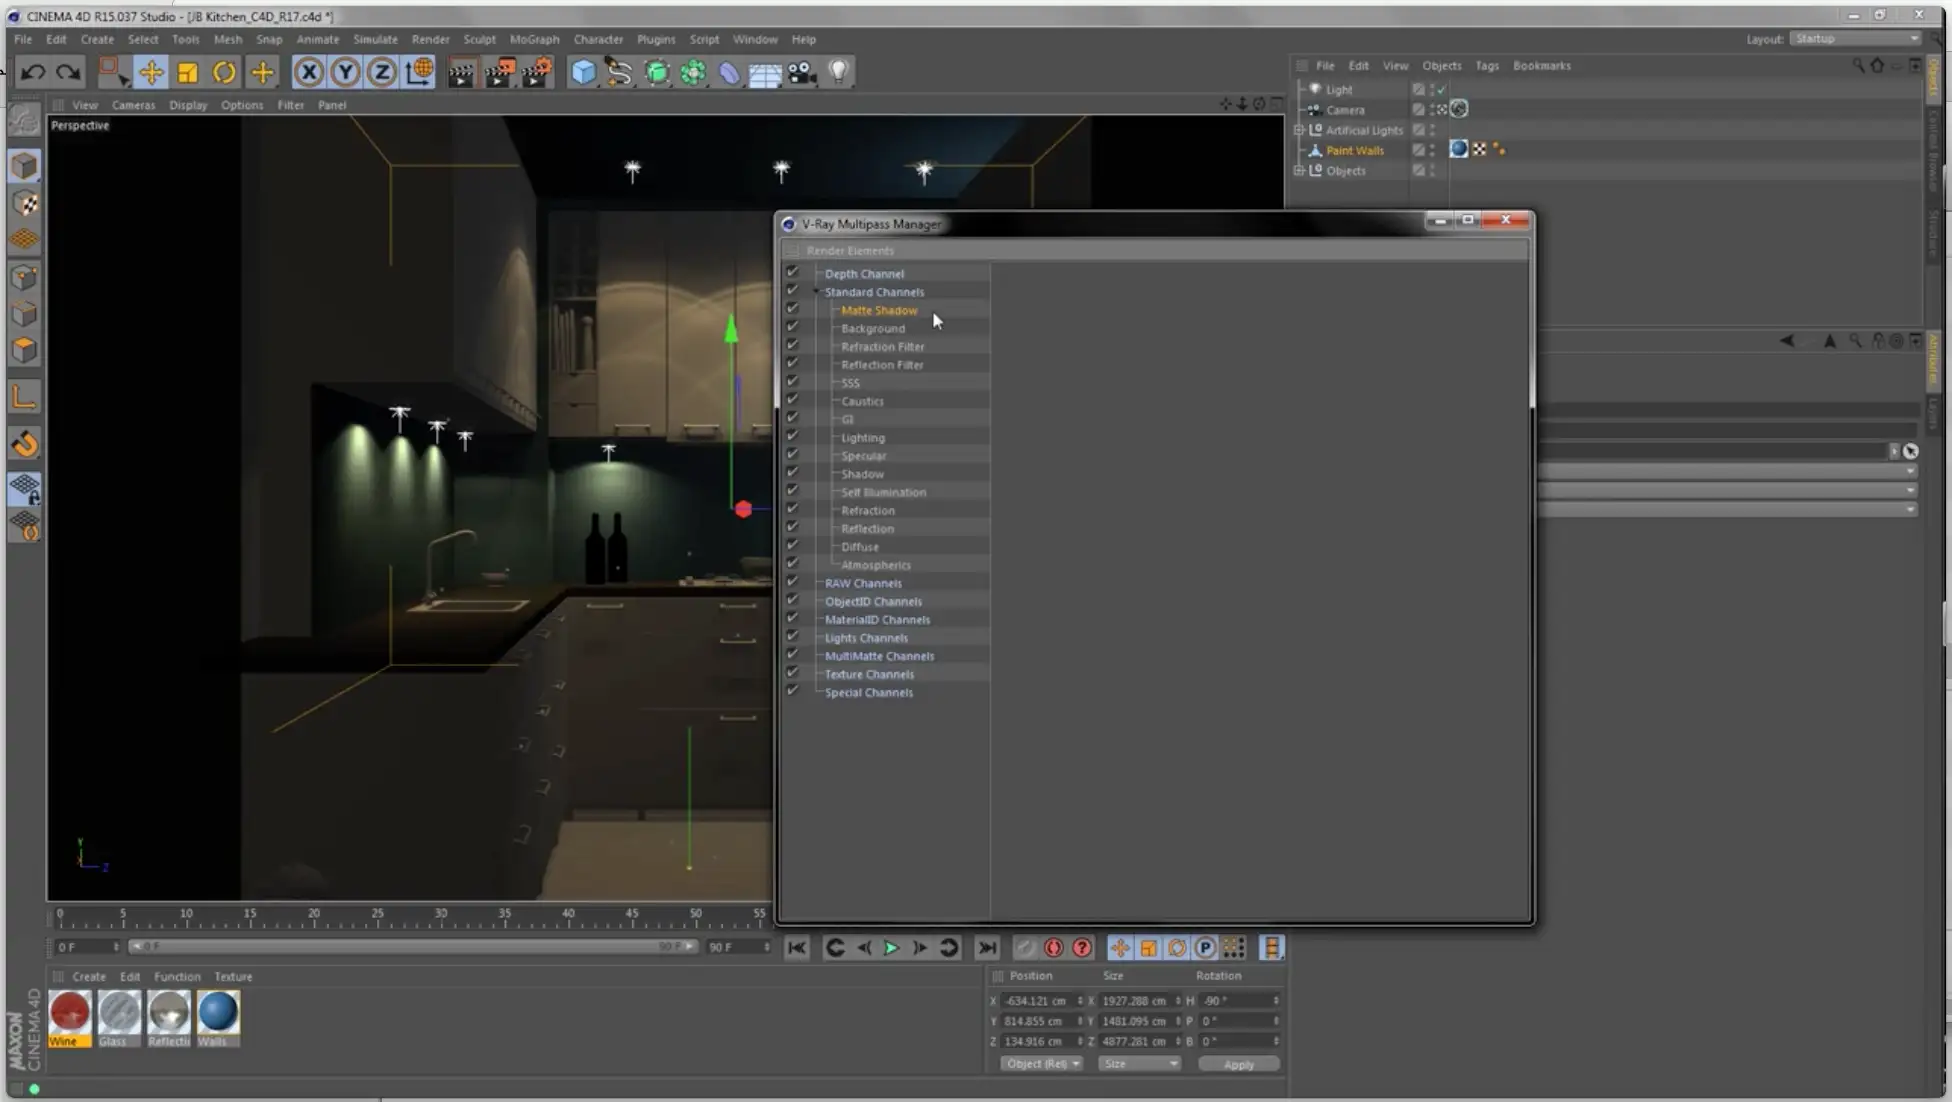Image resolution: width=1952 pixels, height=1102 pixels.
Task: Open the Render menu
Action: click(431, 39)
